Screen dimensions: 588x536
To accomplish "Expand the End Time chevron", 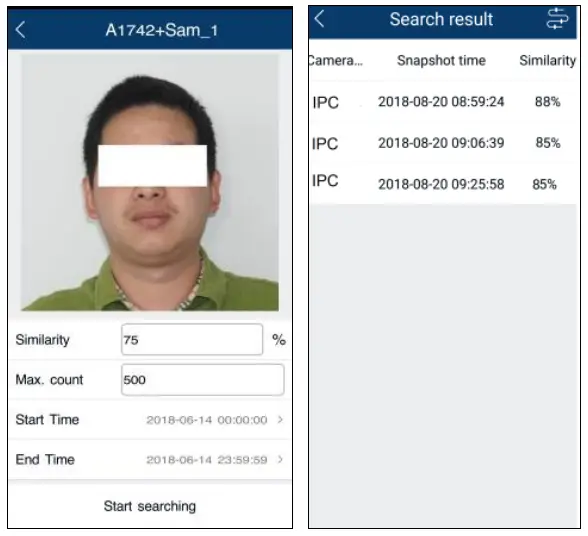I will pyautogui.click(x=280, y=459).
